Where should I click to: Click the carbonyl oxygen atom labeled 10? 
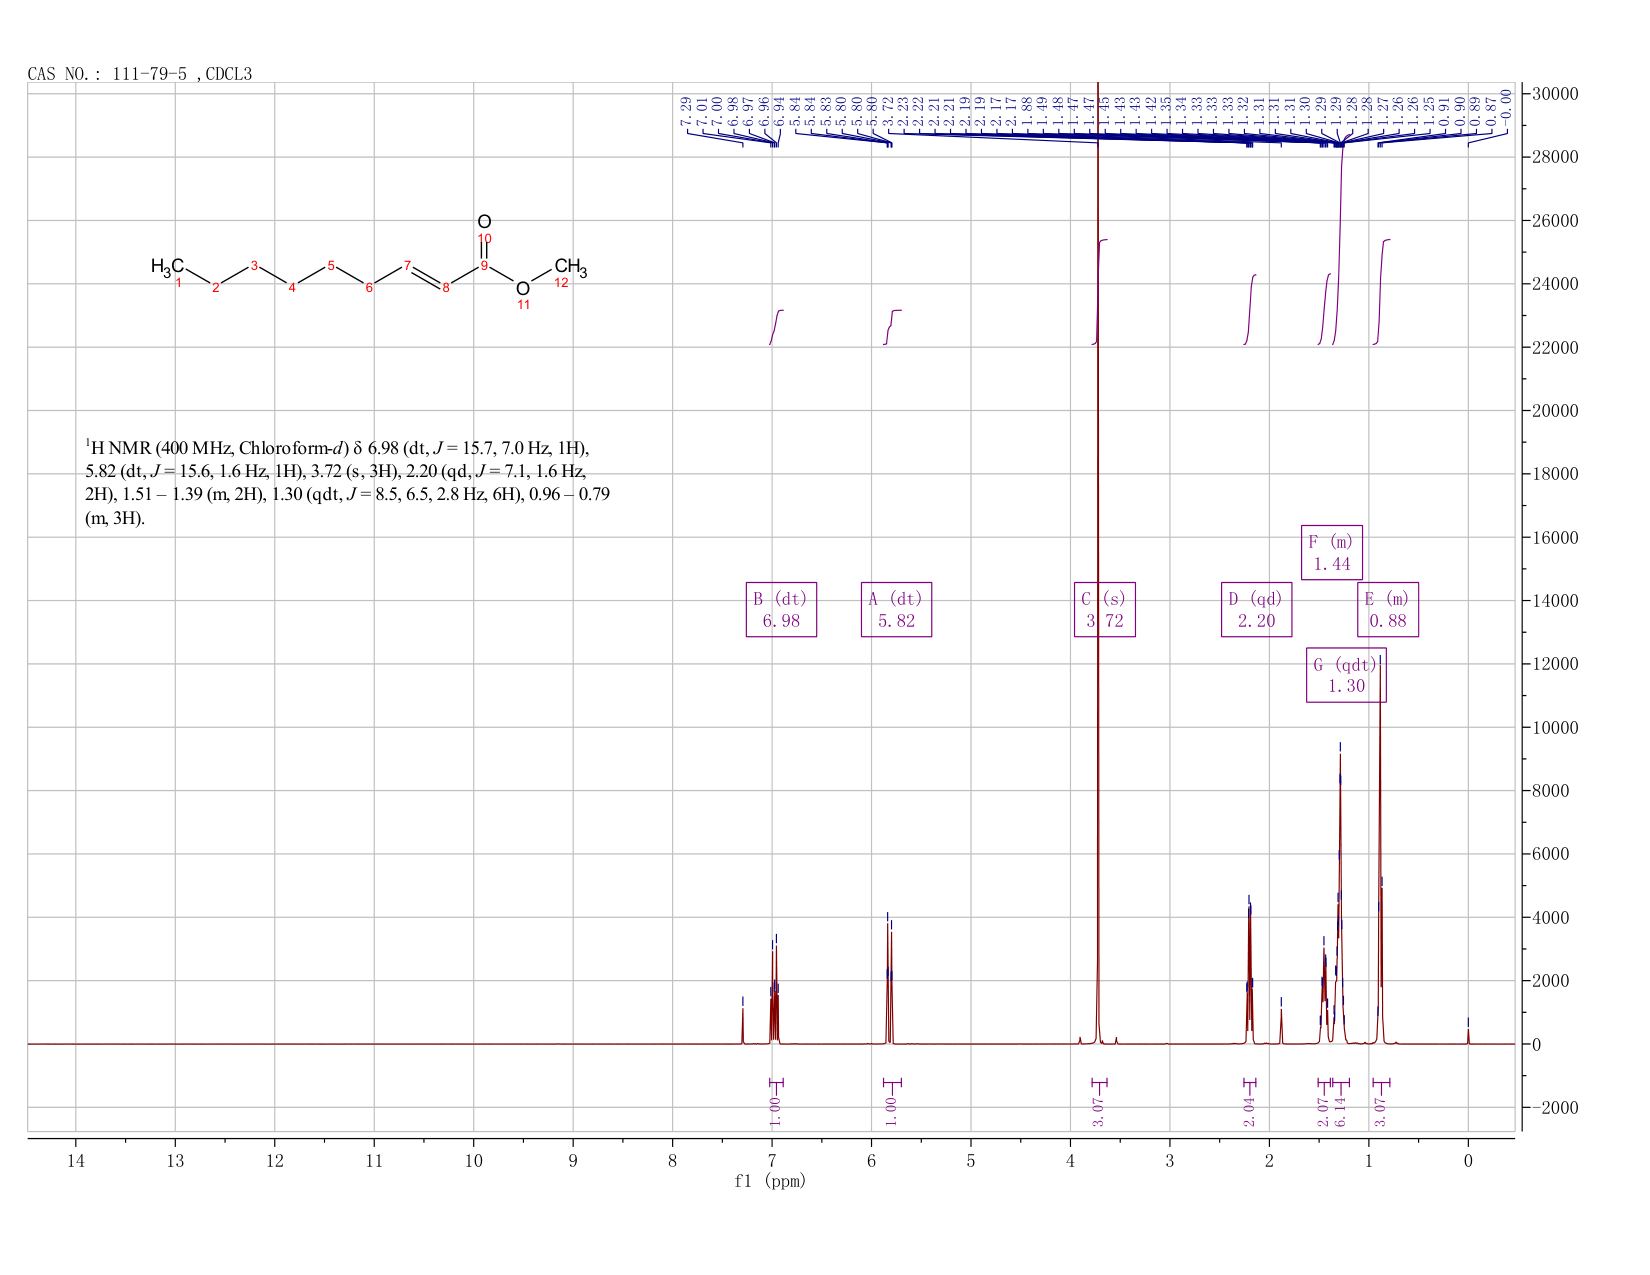point(484,222)
